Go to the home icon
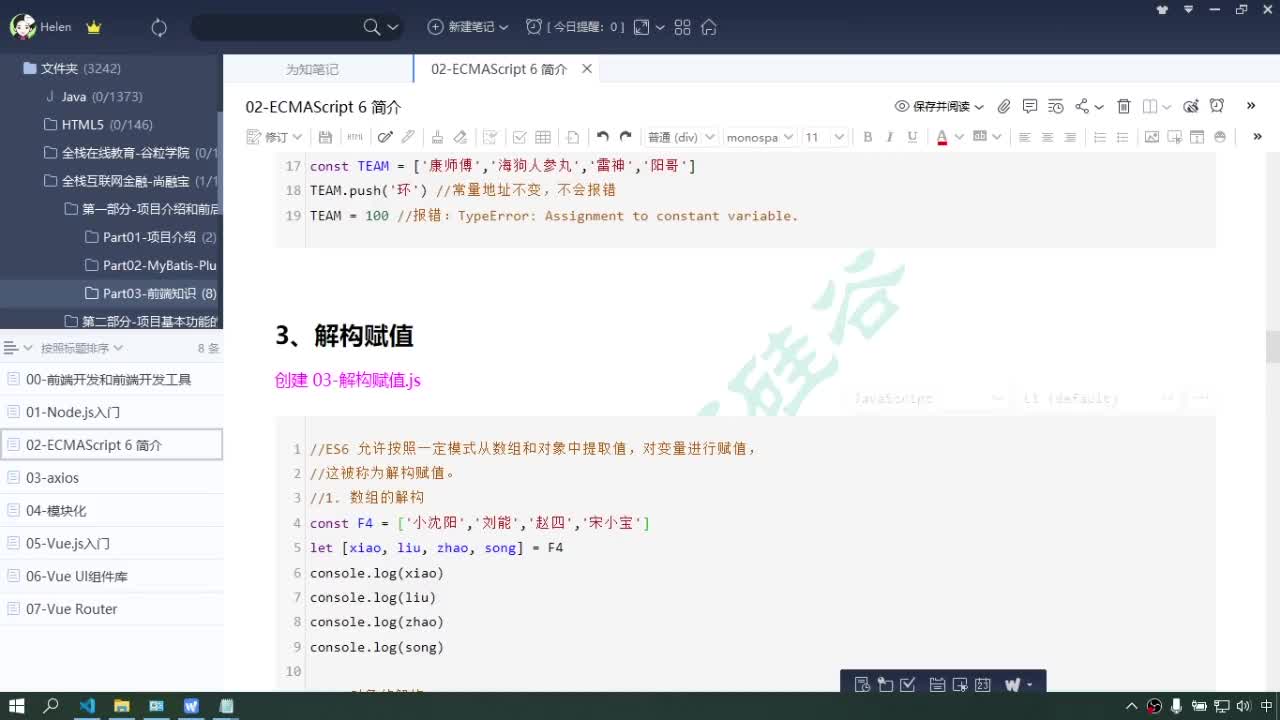The height and width of the screenshot is (720, 1280). [x=709, y=27]
